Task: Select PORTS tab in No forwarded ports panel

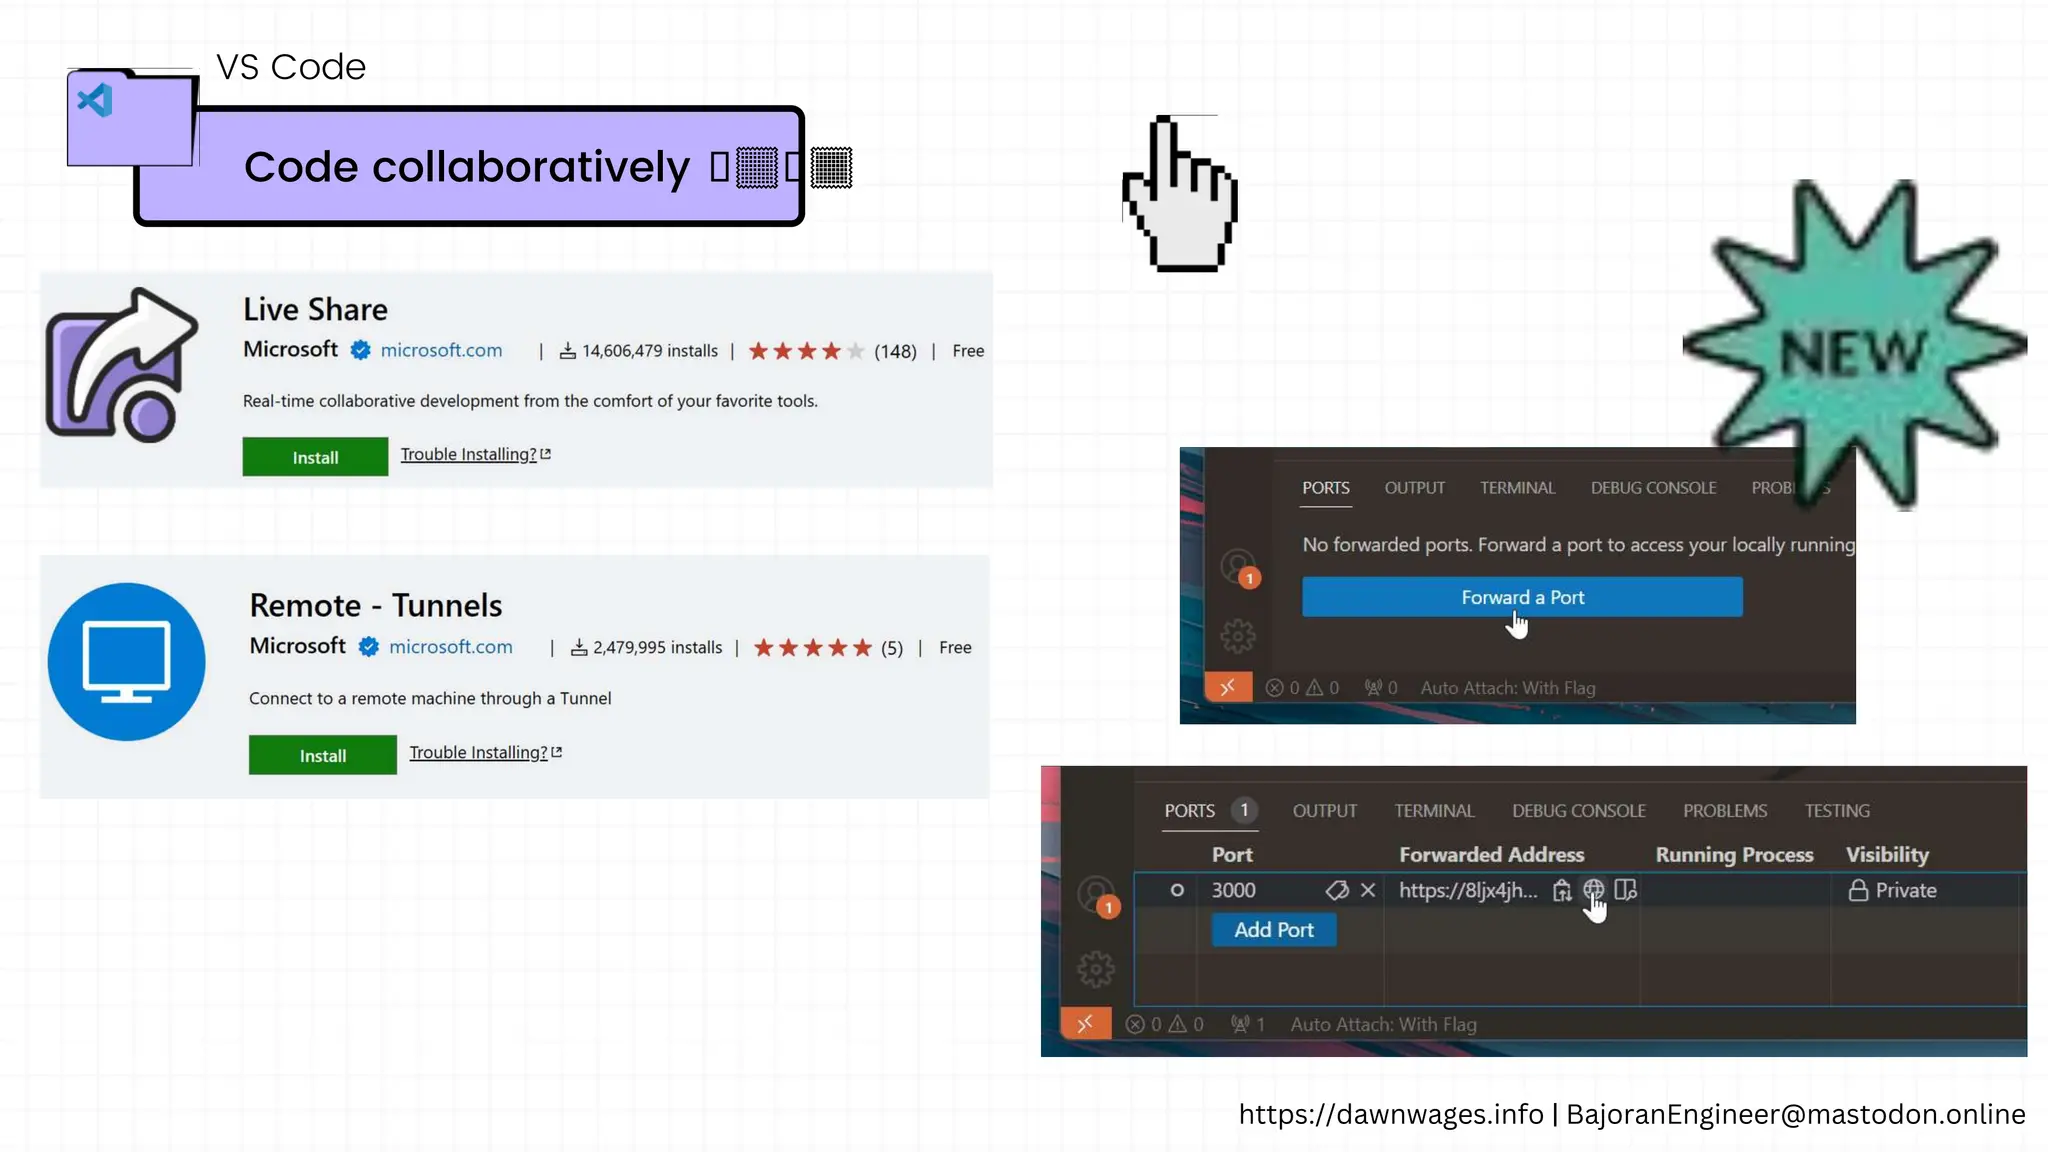Action: [x=1326, y=488]
